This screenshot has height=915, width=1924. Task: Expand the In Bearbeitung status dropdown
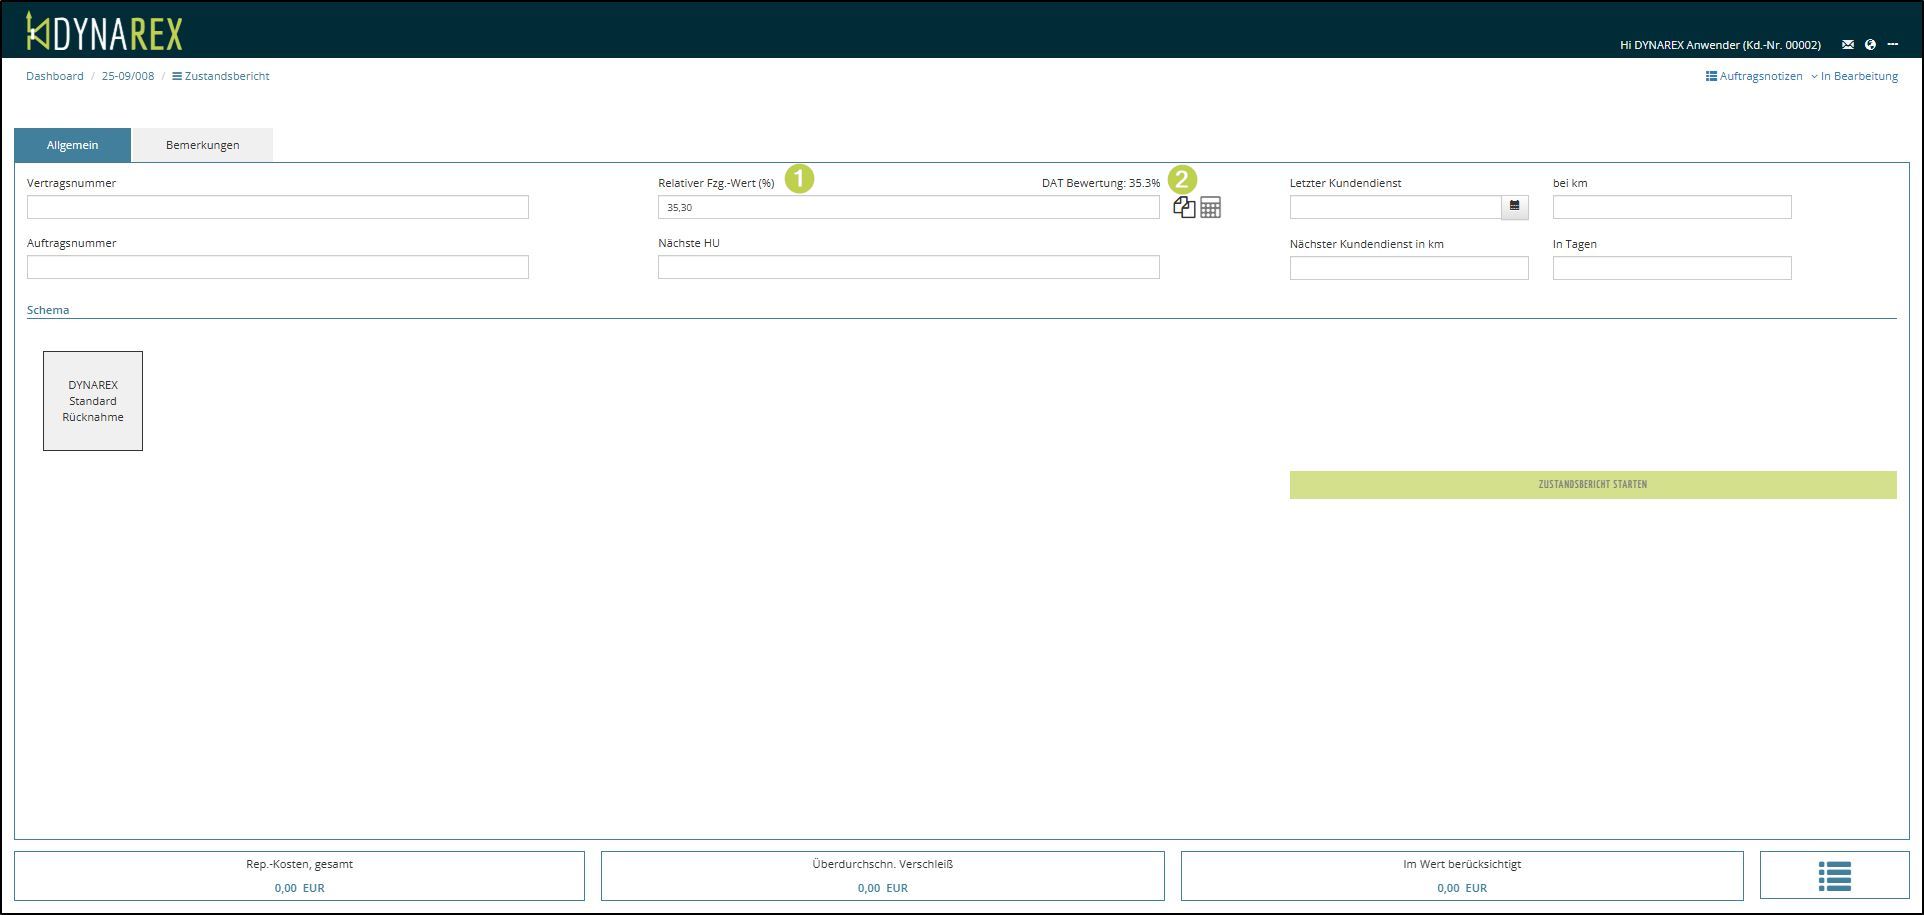tap(1854, 76)
